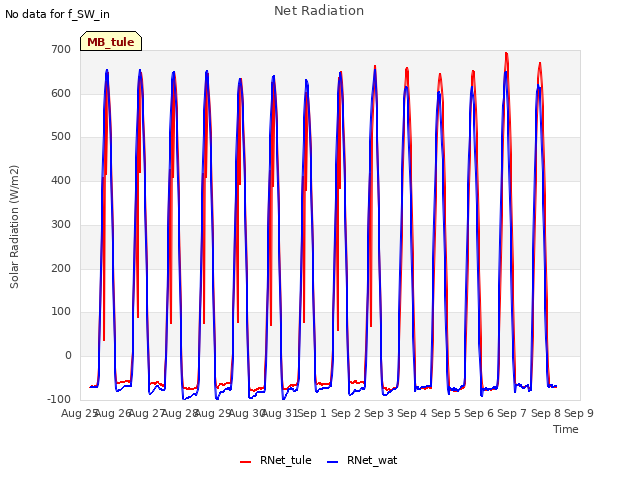Click the Sep 9 x-axis label
The width and height of the screenshot is (640, 480).
pyautogui.click(x=579, y=413)
